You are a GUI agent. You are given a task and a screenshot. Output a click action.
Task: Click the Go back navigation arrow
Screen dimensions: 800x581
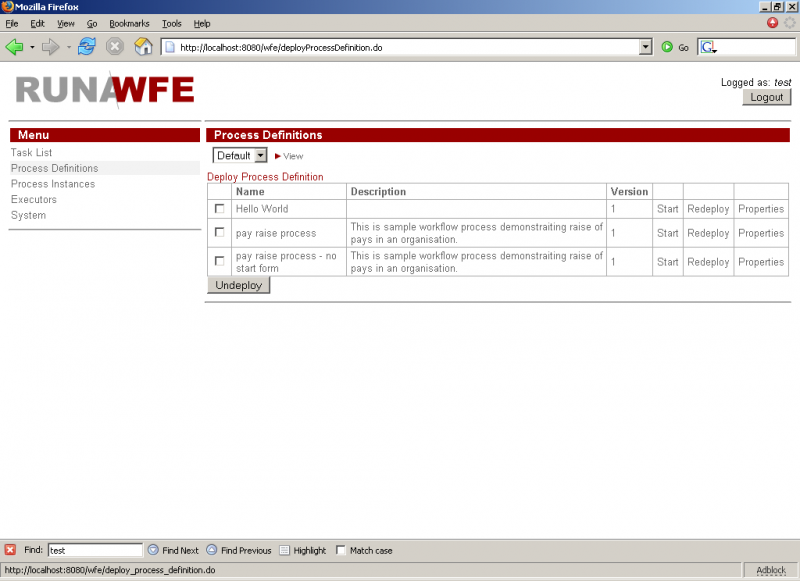coord(16,46)
